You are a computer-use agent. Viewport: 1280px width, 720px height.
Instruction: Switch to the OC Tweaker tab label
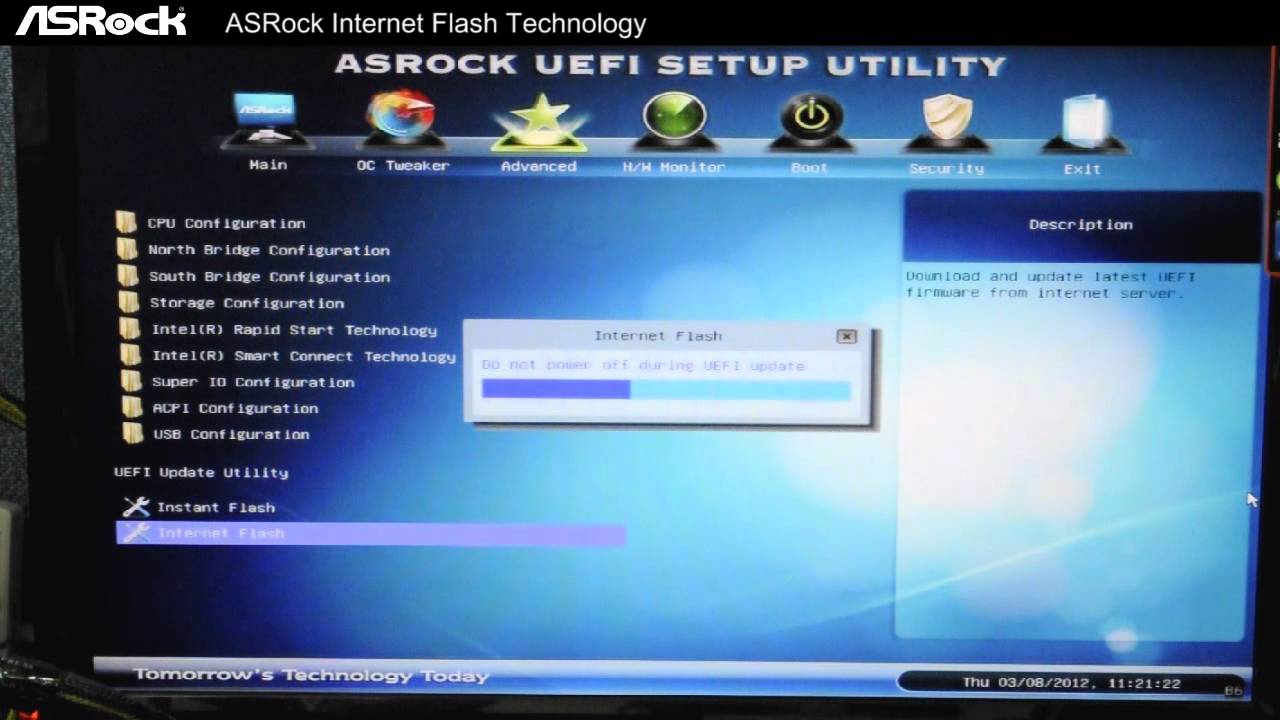[403, 166]
